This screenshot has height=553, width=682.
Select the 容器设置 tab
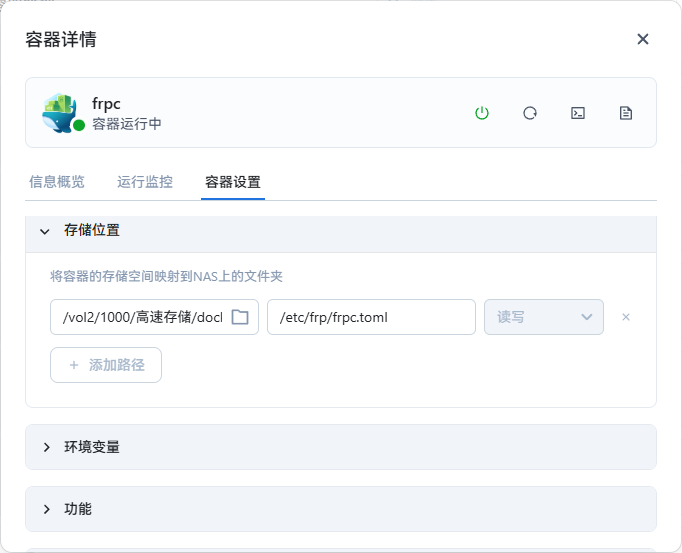(233, 182)
